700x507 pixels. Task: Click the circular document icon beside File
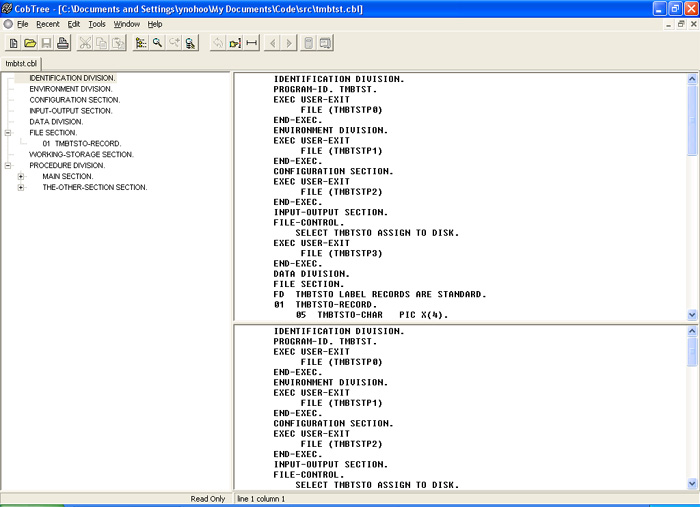(x=8, y=24)
